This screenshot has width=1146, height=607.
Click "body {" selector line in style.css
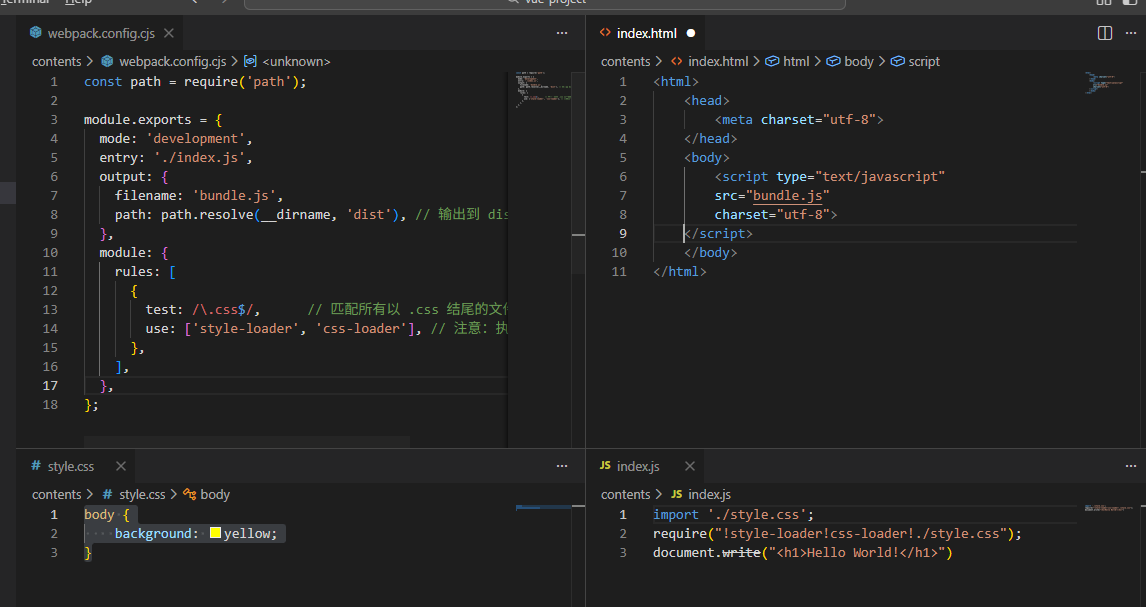coord(107,515)
